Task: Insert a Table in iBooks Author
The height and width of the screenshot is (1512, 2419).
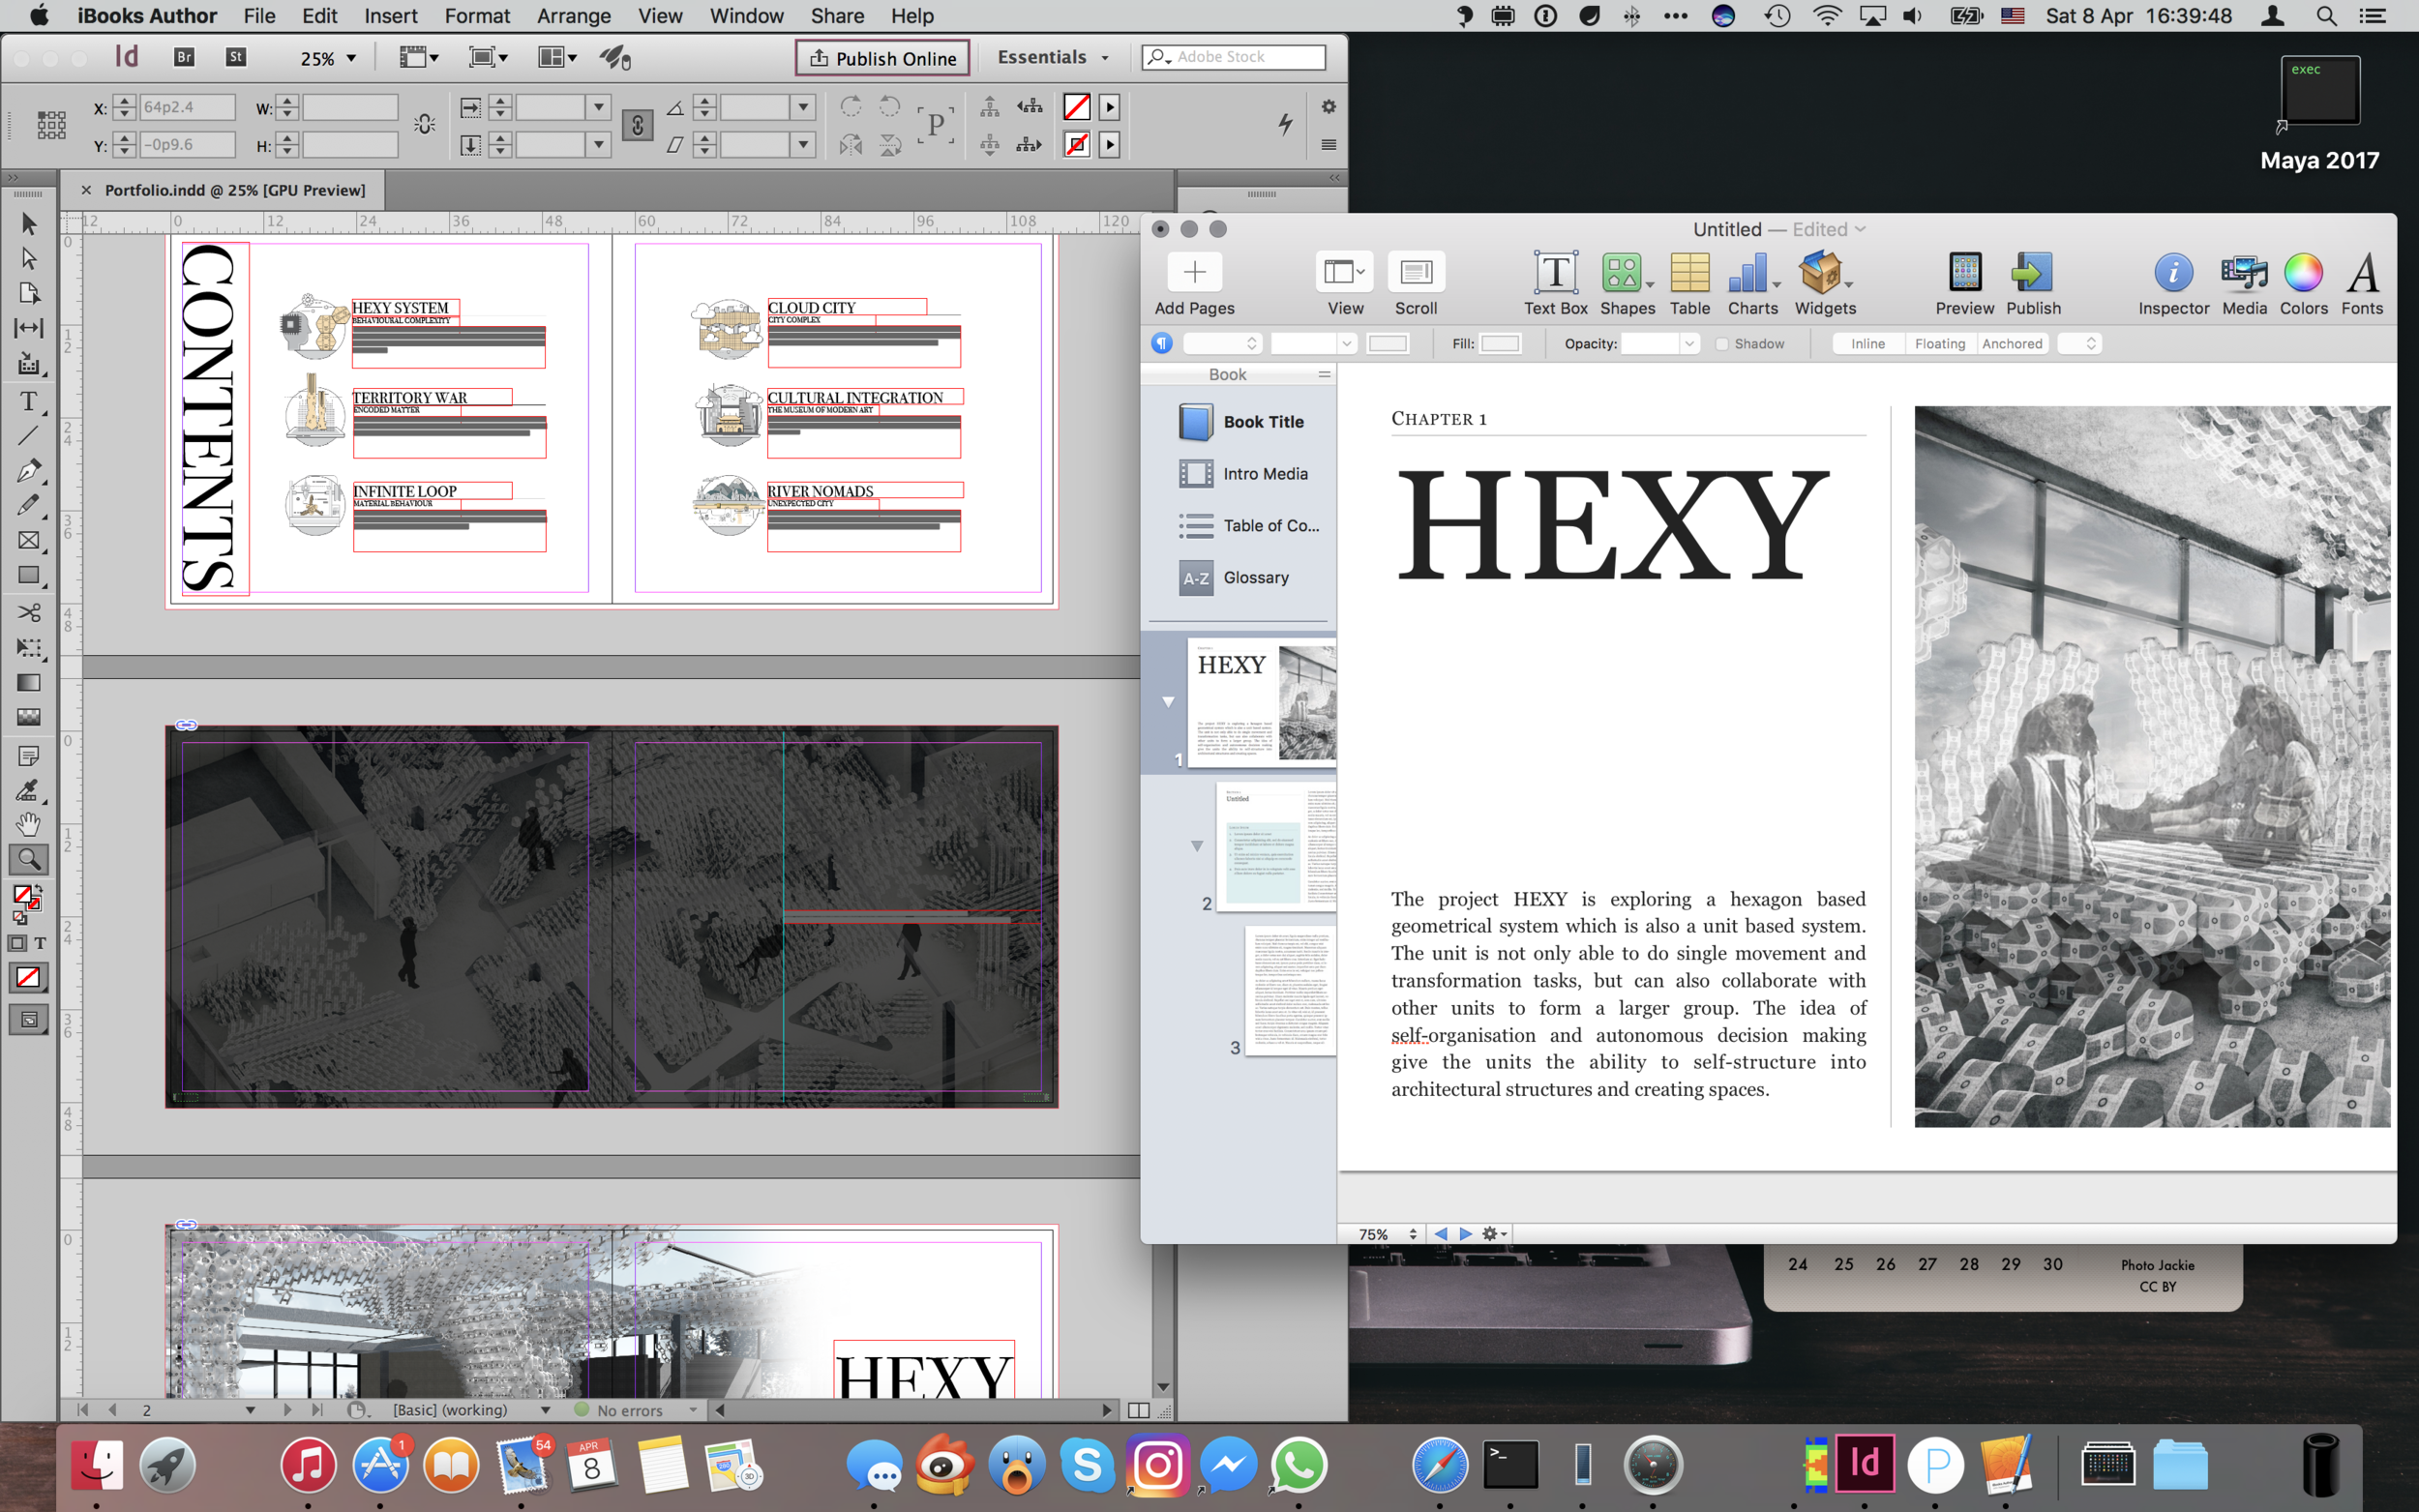Action: click(1689, 284)
